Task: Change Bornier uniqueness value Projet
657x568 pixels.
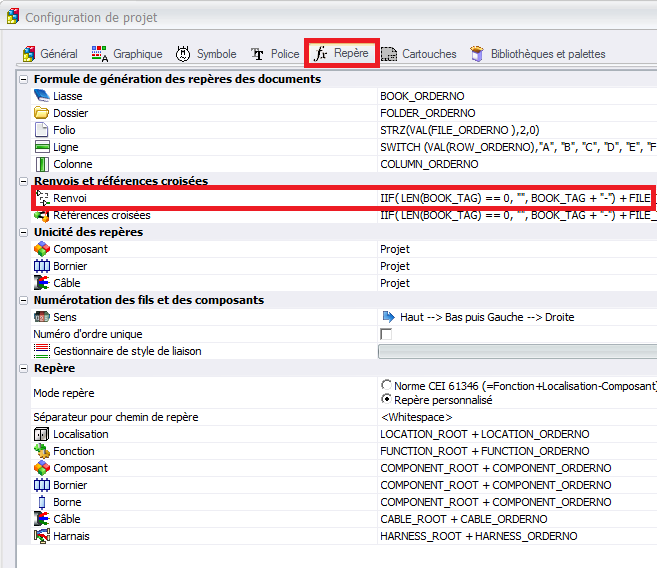Action: point(395,266)
